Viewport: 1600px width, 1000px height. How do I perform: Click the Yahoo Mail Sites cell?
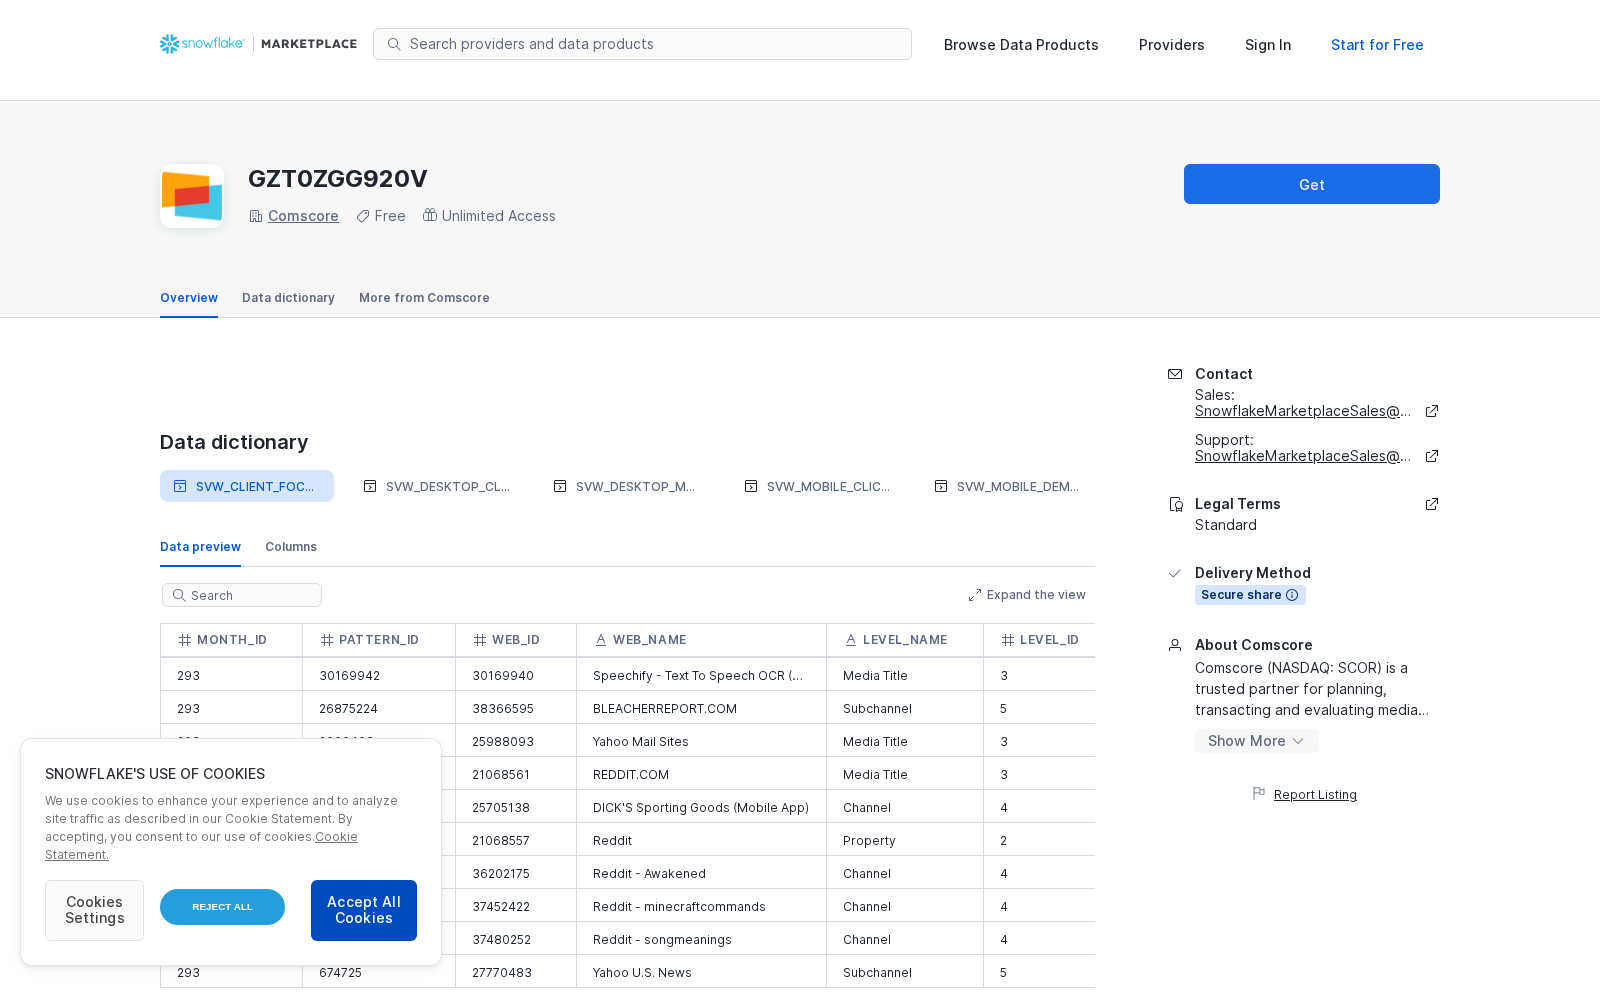pos(701,742)
